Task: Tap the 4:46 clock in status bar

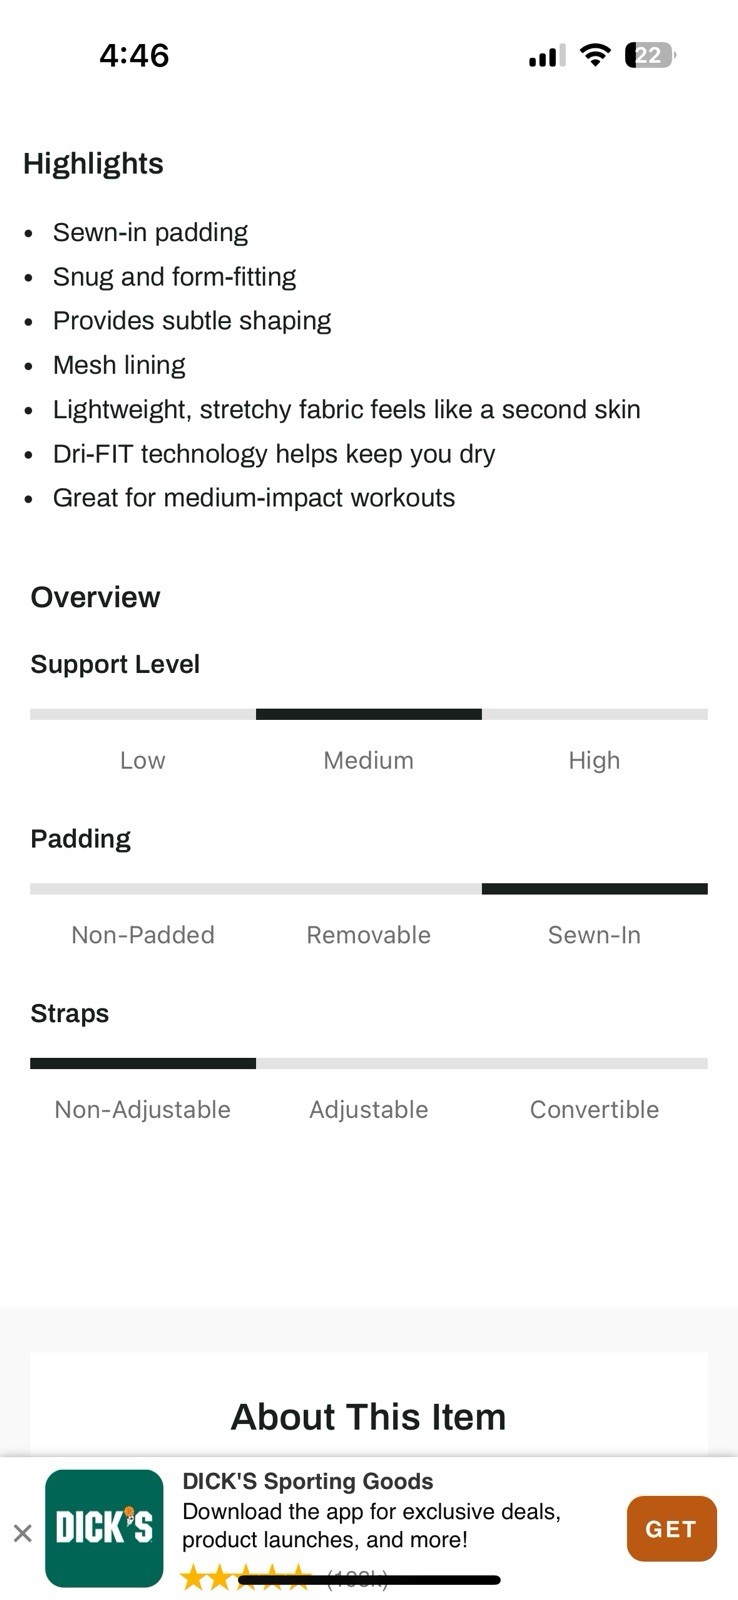Action: (x=134, y=55)
